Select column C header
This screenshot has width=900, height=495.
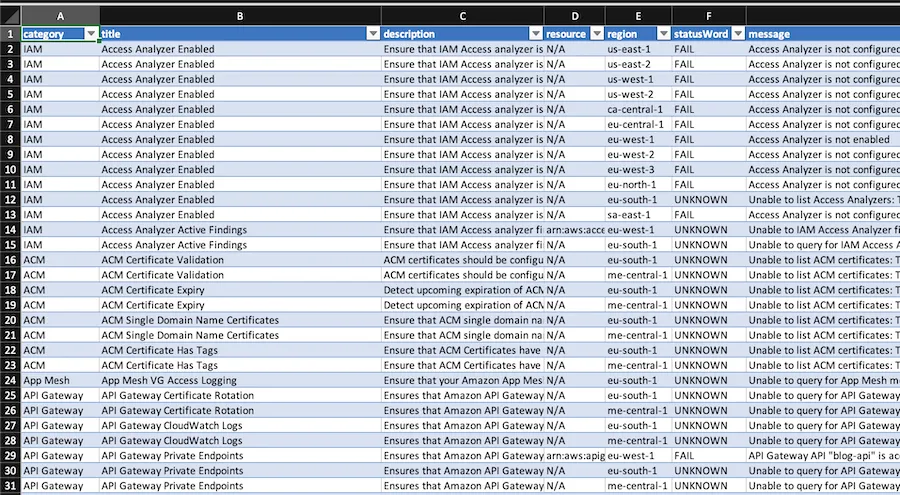click(462, 16)
